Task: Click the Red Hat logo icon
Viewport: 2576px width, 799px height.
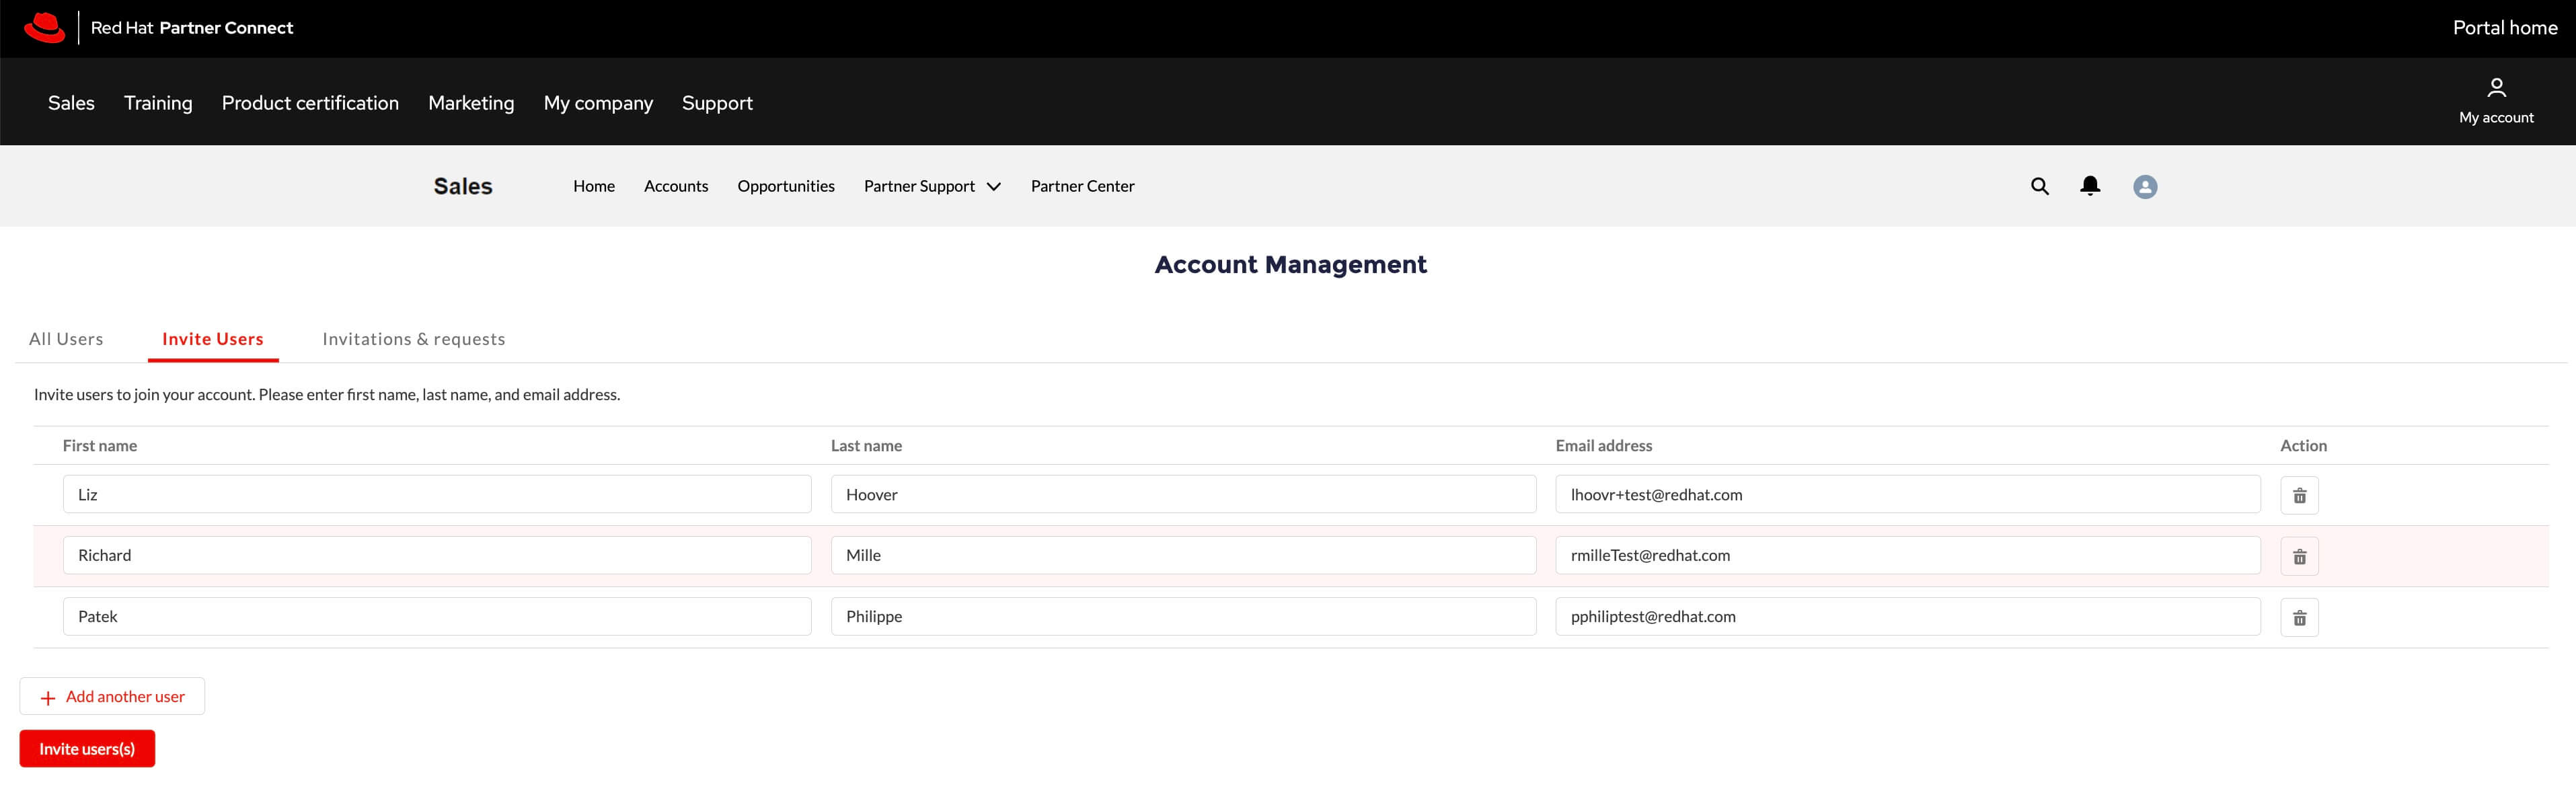Action: 44,28
